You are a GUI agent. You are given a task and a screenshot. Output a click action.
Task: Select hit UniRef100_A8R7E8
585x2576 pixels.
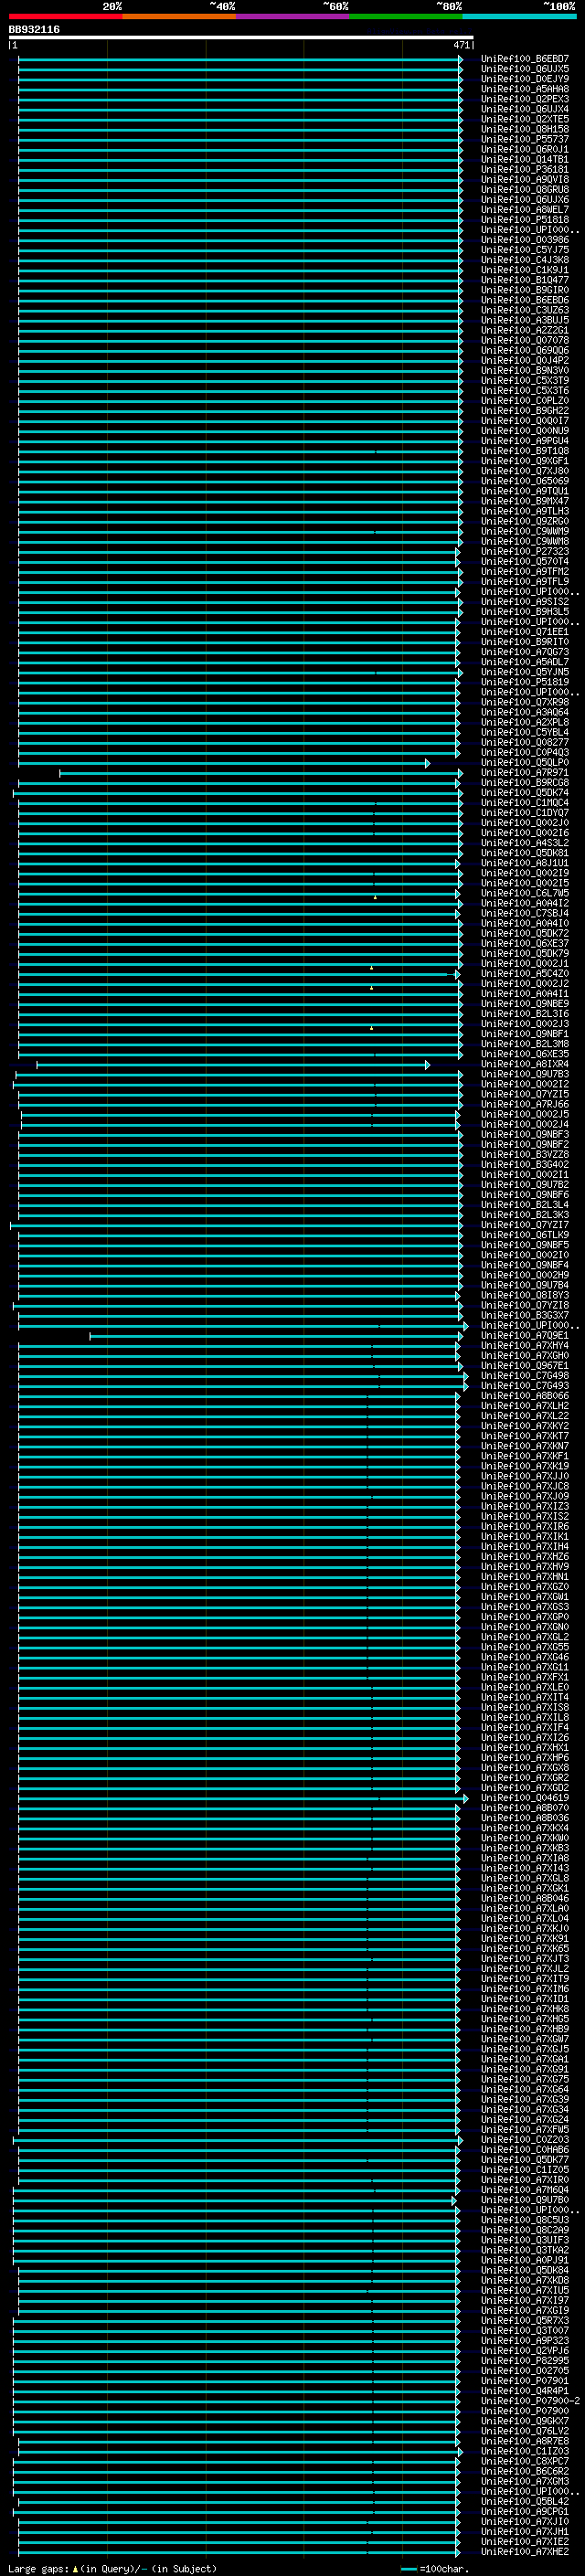[525, 2441]
